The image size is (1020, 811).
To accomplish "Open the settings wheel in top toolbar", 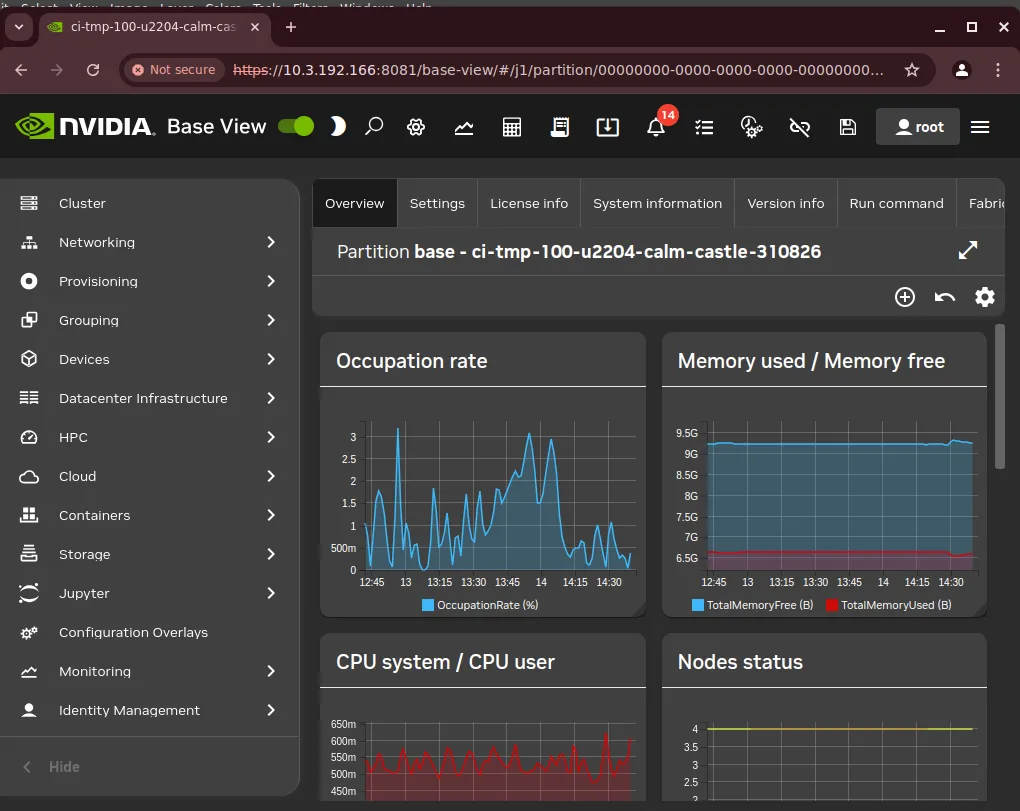I will click(416, 127).
